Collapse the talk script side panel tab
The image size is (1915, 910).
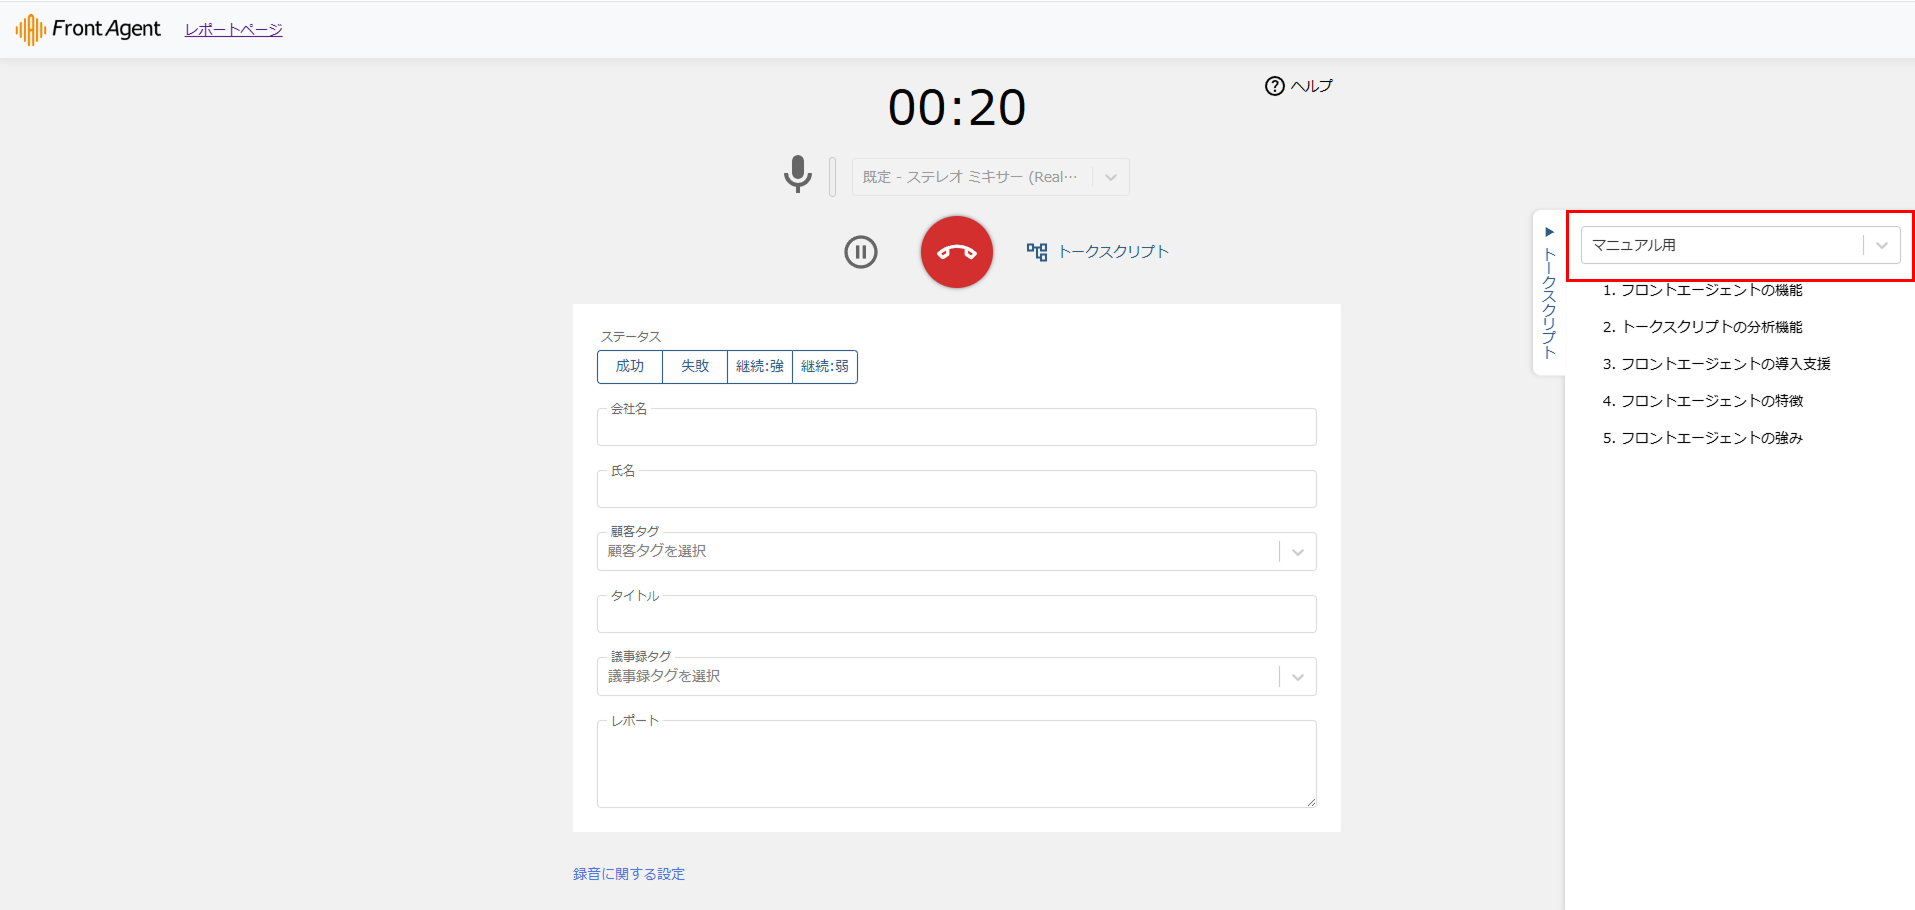[x=1548, y=292]
